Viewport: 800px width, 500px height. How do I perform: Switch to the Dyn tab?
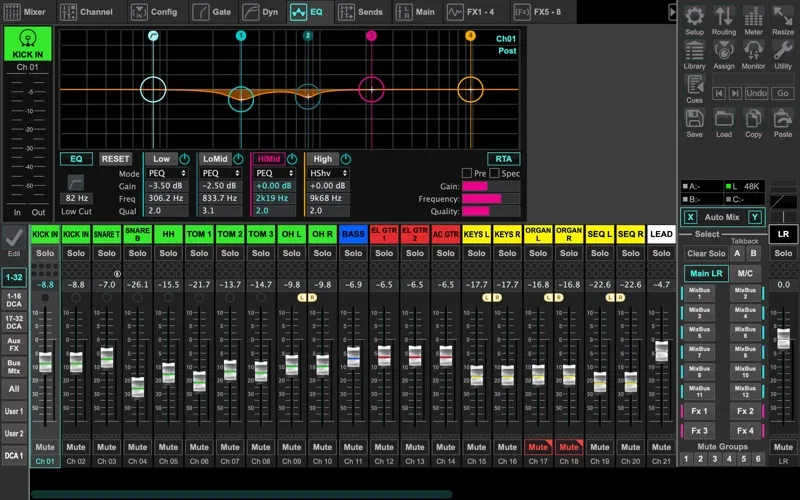[261, 12]
